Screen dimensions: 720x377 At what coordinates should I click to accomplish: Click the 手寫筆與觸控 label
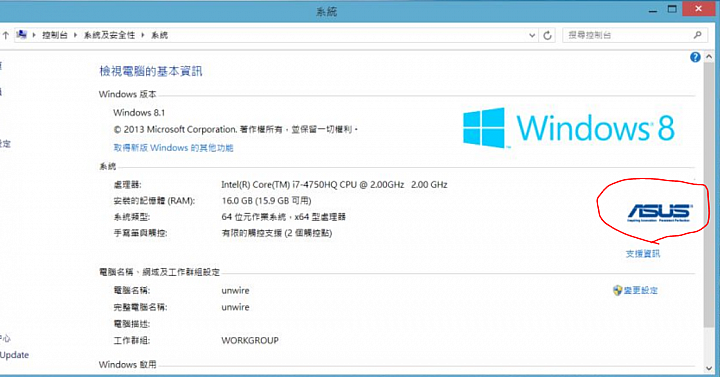coord(140,233)
